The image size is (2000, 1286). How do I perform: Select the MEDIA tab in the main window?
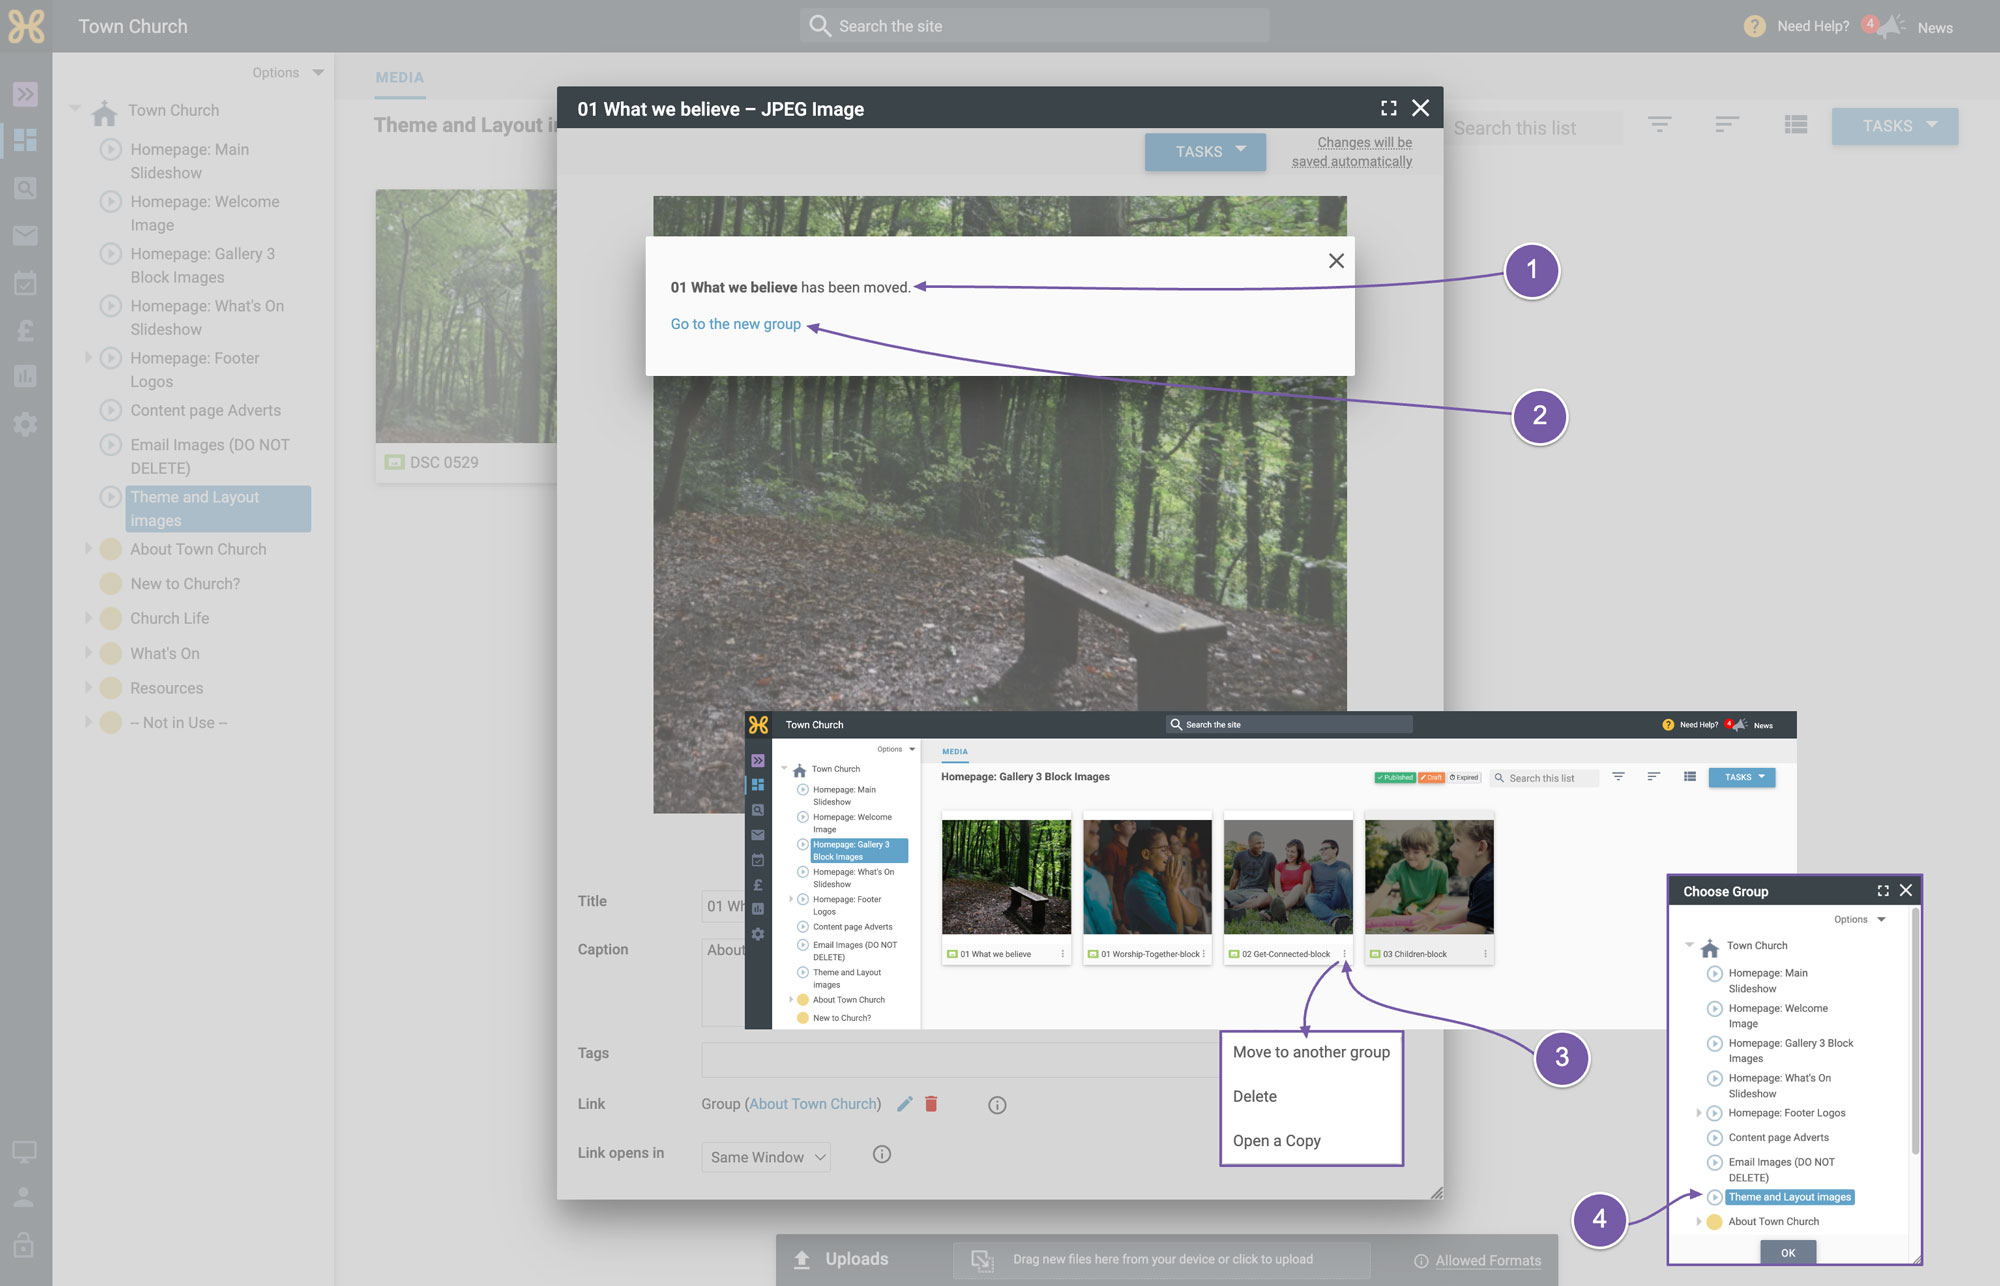coord(400,77)
